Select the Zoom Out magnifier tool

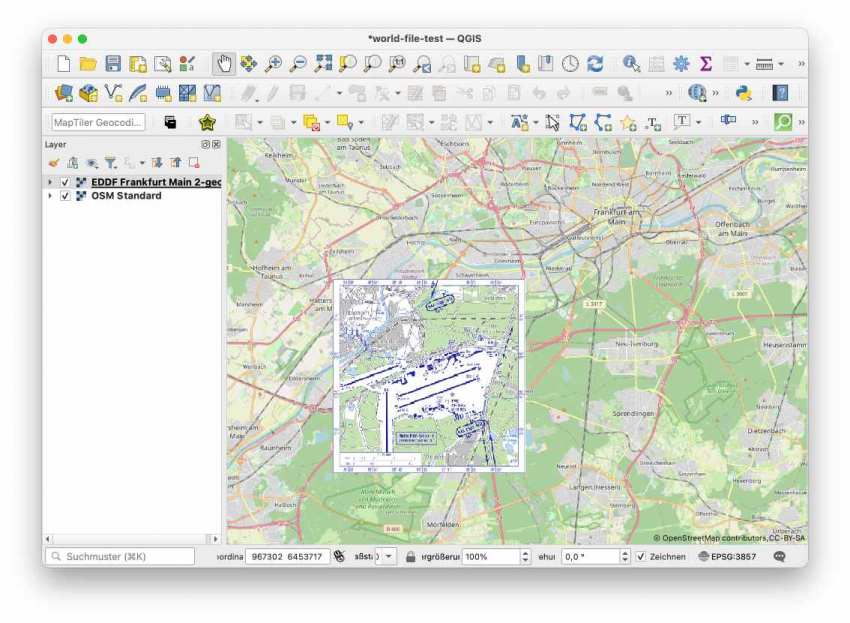(x=298, y=64)
